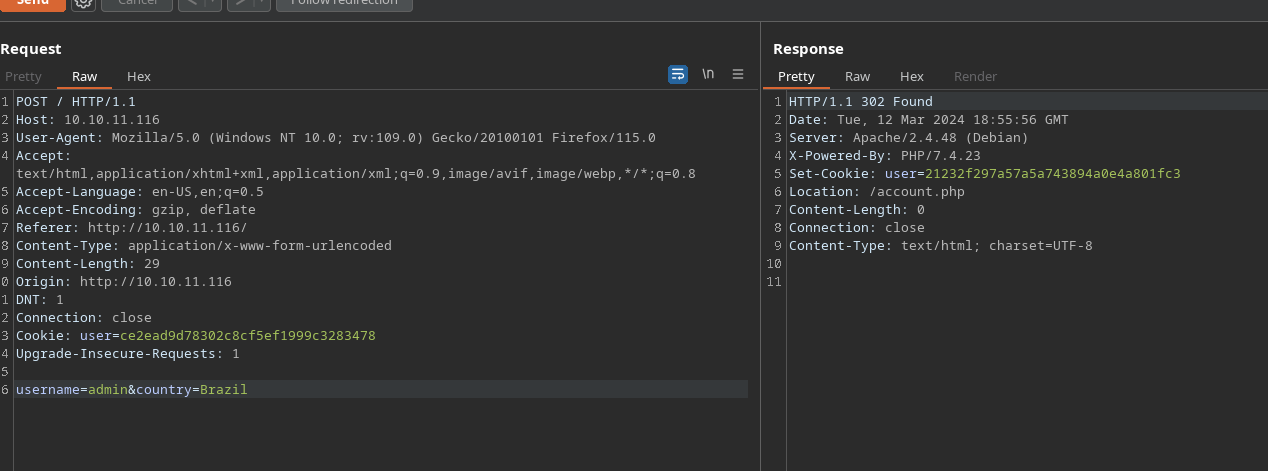Click the Set-Cookie line in the response
The height and width of the screenshot is (471, 1268).
(984, 174)
